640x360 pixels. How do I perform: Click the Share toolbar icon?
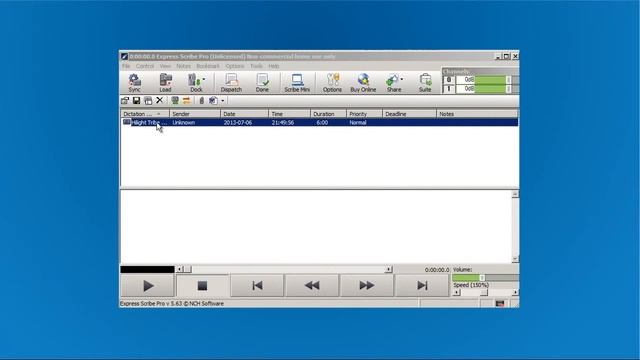pos(393,83)
